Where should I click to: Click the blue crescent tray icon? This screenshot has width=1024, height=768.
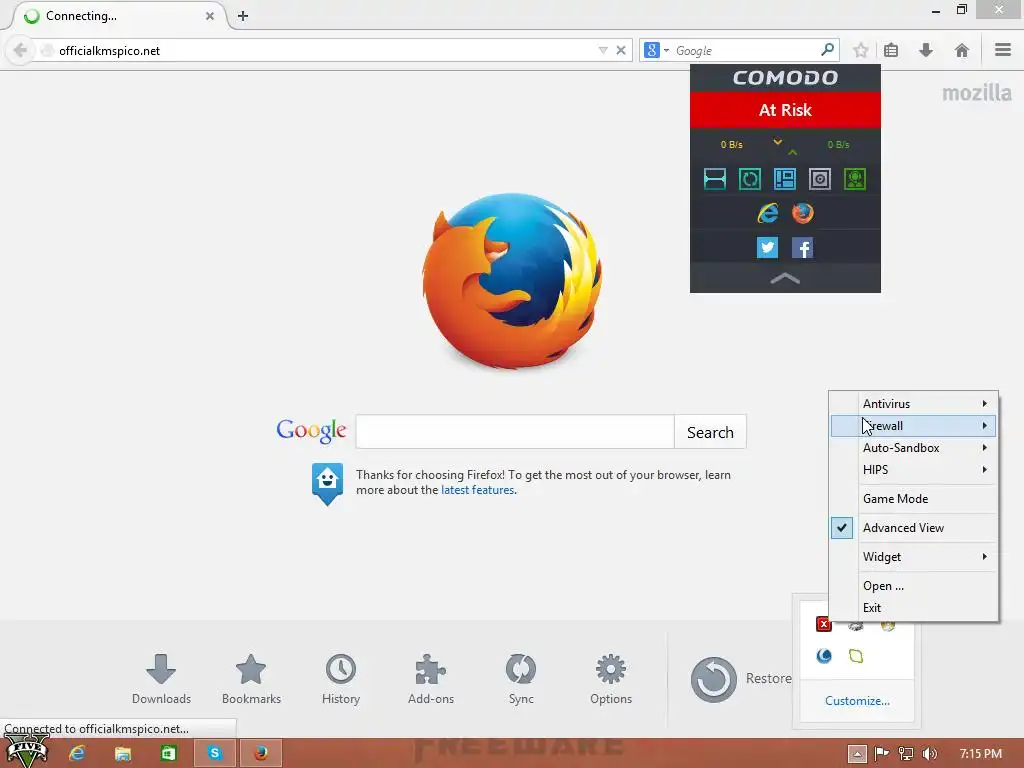point(824,656)
